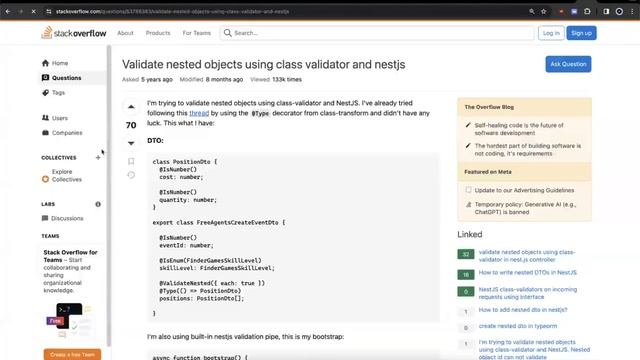Click the Sign up button
This screenshot has height=360, width=640.
[581, 33]
